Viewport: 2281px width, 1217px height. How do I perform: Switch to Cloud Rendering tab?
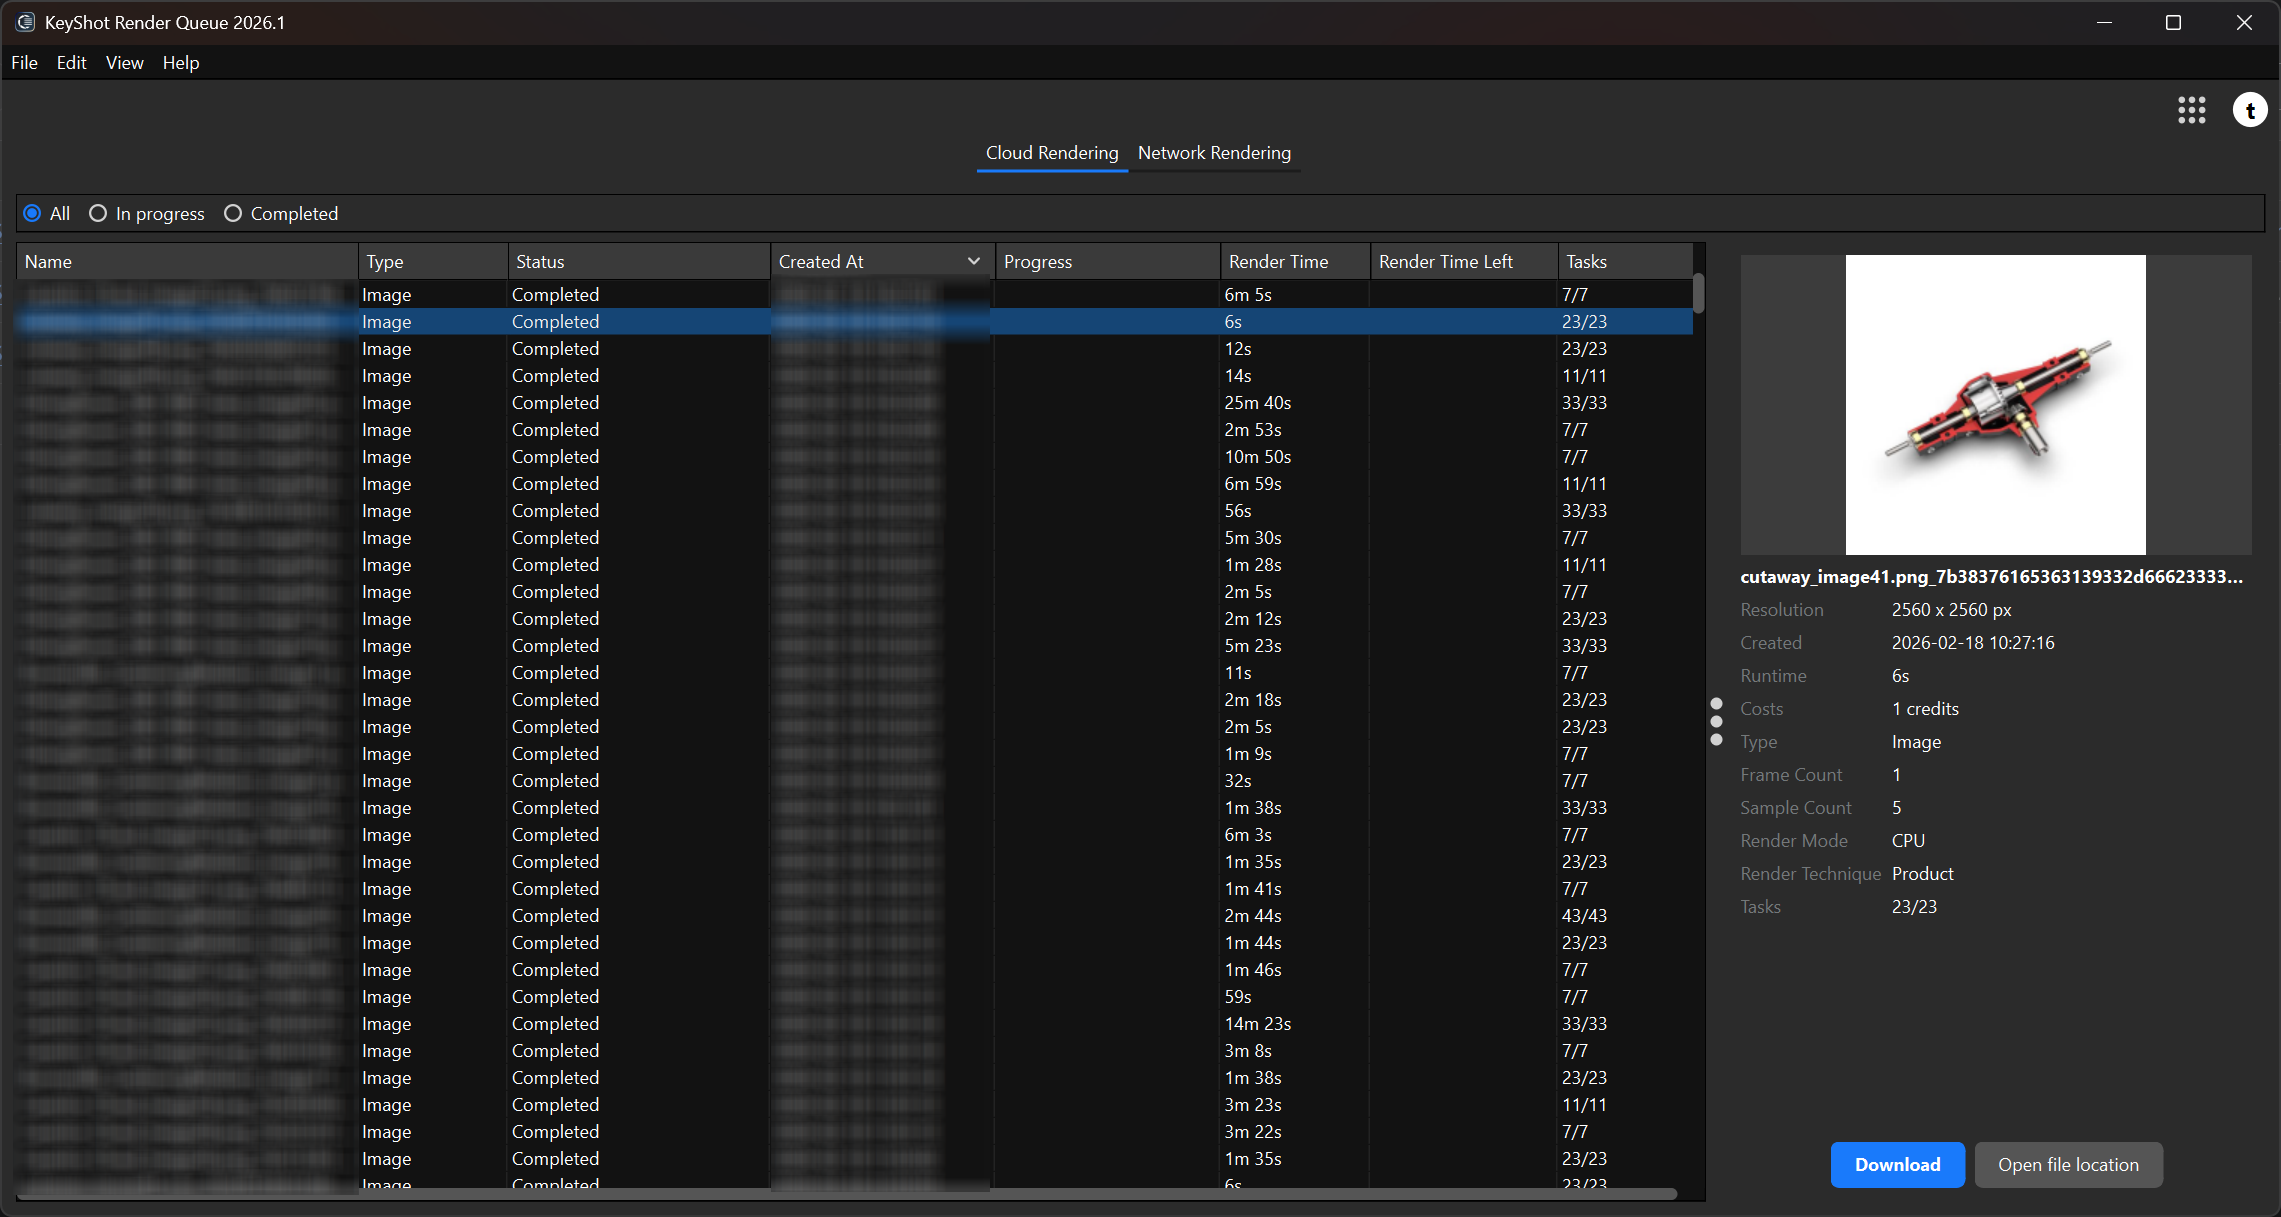(1051, 153)
